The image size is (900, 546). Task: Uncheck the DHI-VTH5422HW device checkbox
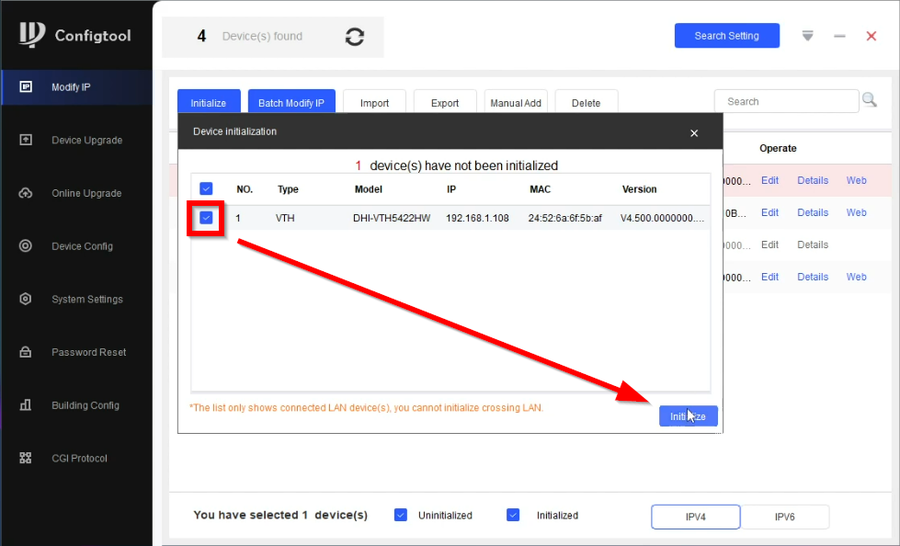pyautogui.click(x=206, y=218)
